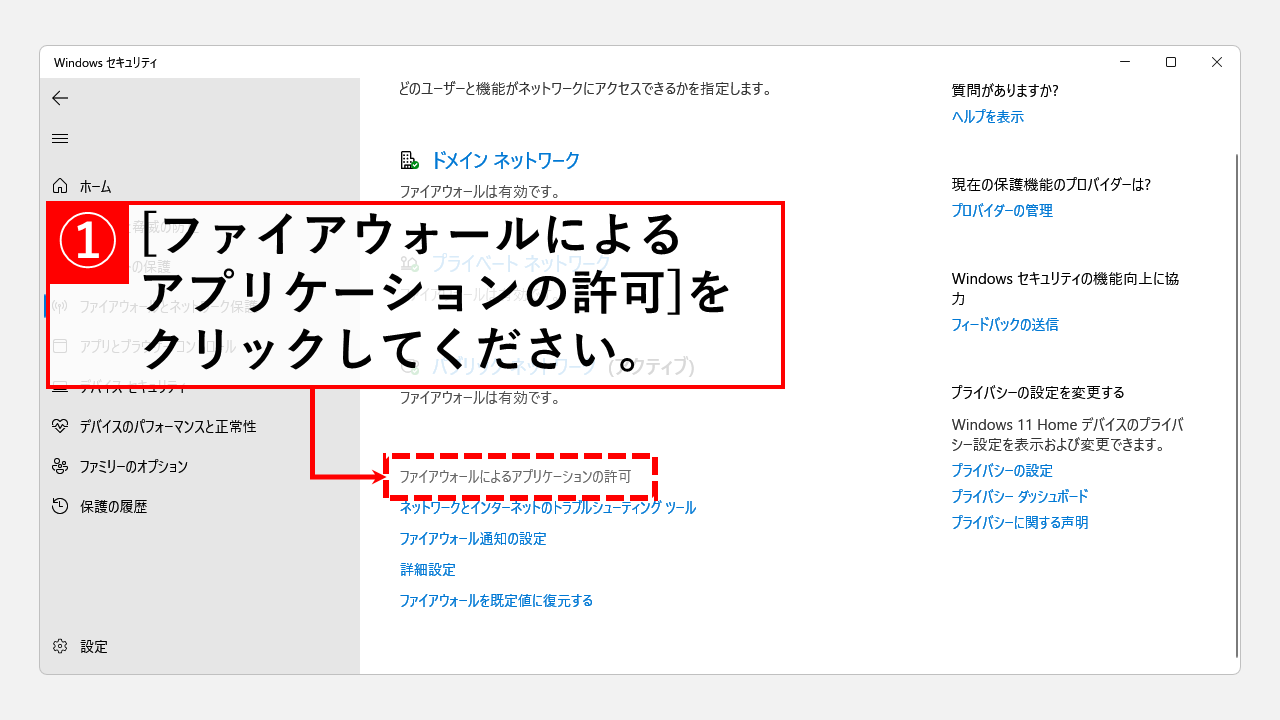Restore firewall defaults via ファイアウォールを既定値に復元する
This screenshot has width=1280, height=720.
click(x=496, y=600)
